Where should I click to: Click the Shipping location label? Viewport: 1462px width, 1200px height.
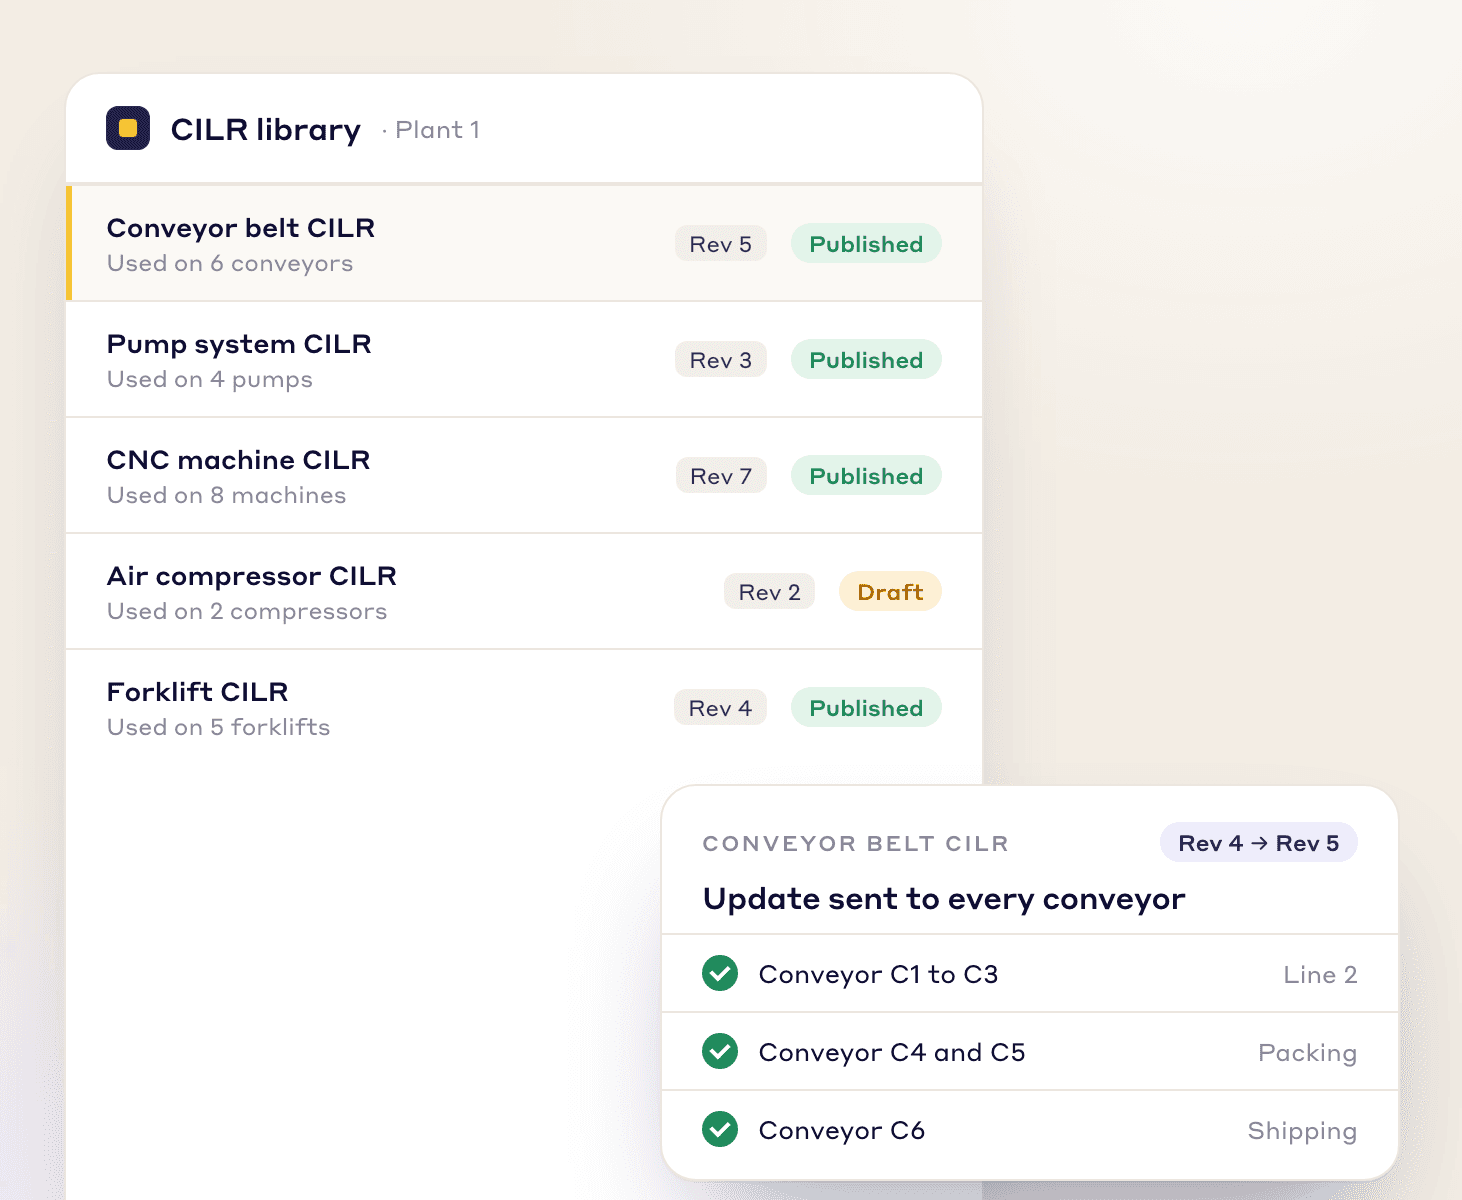1302,1131
